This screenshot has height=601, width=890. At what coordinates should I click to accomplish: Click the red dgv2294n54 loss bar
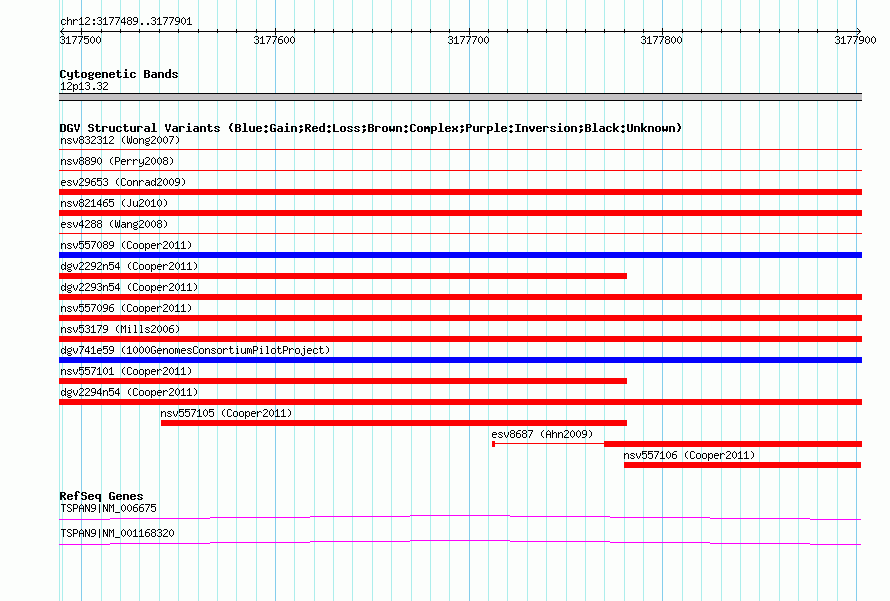460,402
